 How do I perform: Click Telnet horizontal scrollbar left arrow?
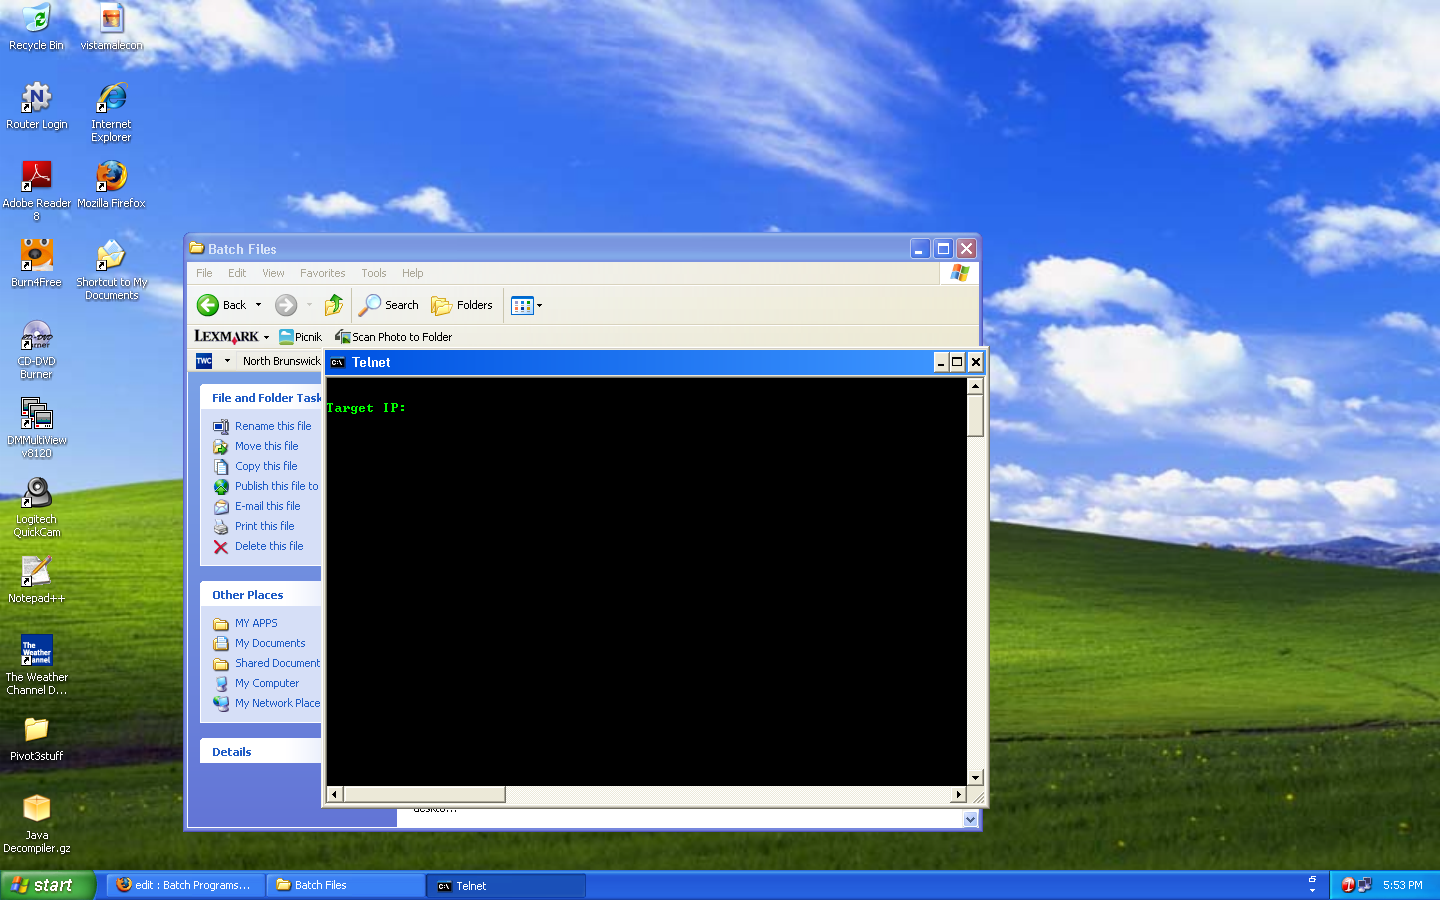pyautogui.click(x=335, y=794)
